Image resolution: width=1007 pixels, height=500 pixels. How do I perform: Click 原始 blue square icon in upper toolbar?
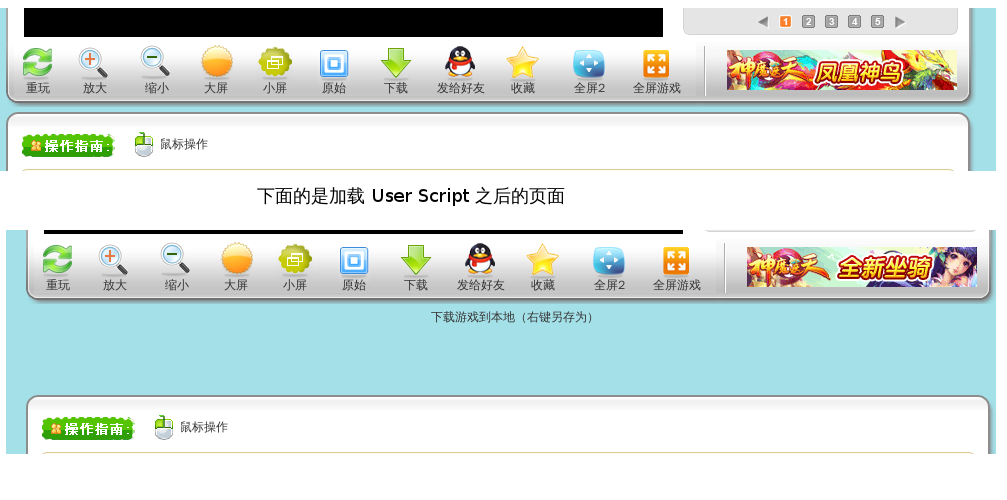(334, 64)
